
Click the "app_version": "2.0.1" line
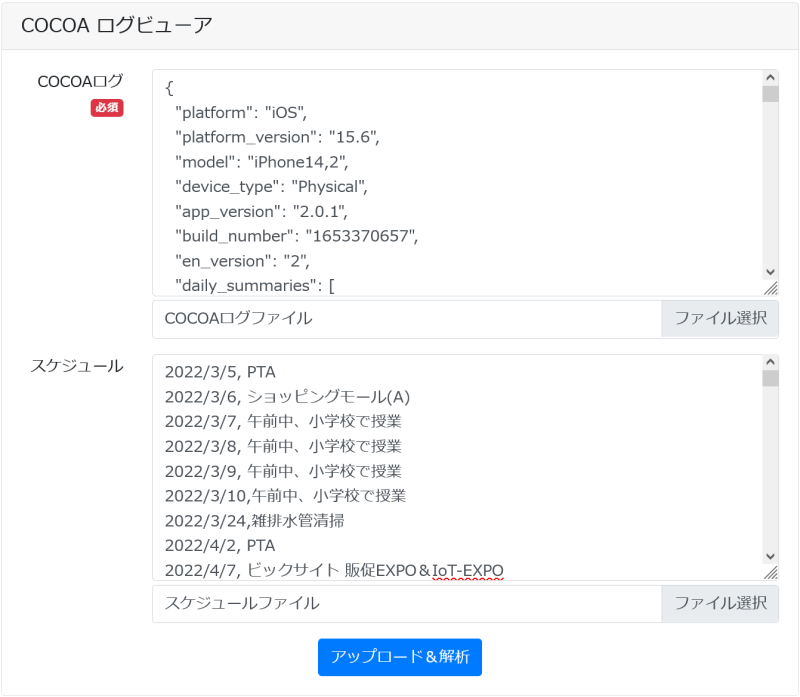coord(261,212)
